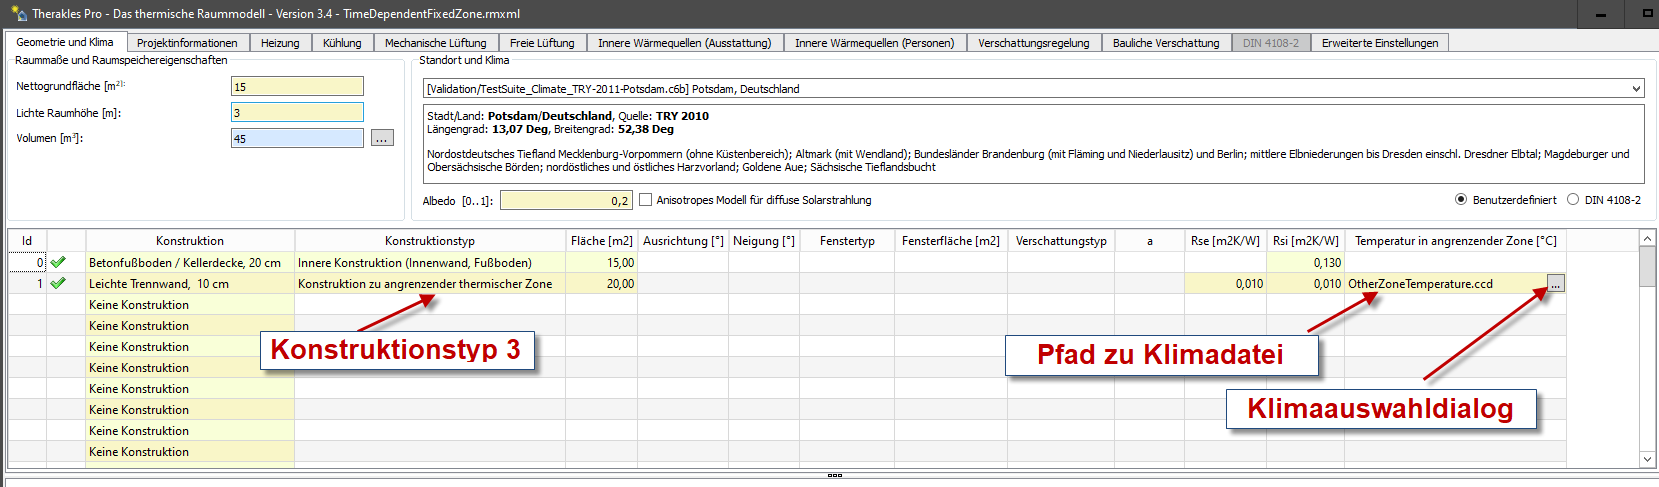Select Konstruktion zu angrenzender thermischer Zone cell

[430, 284]
